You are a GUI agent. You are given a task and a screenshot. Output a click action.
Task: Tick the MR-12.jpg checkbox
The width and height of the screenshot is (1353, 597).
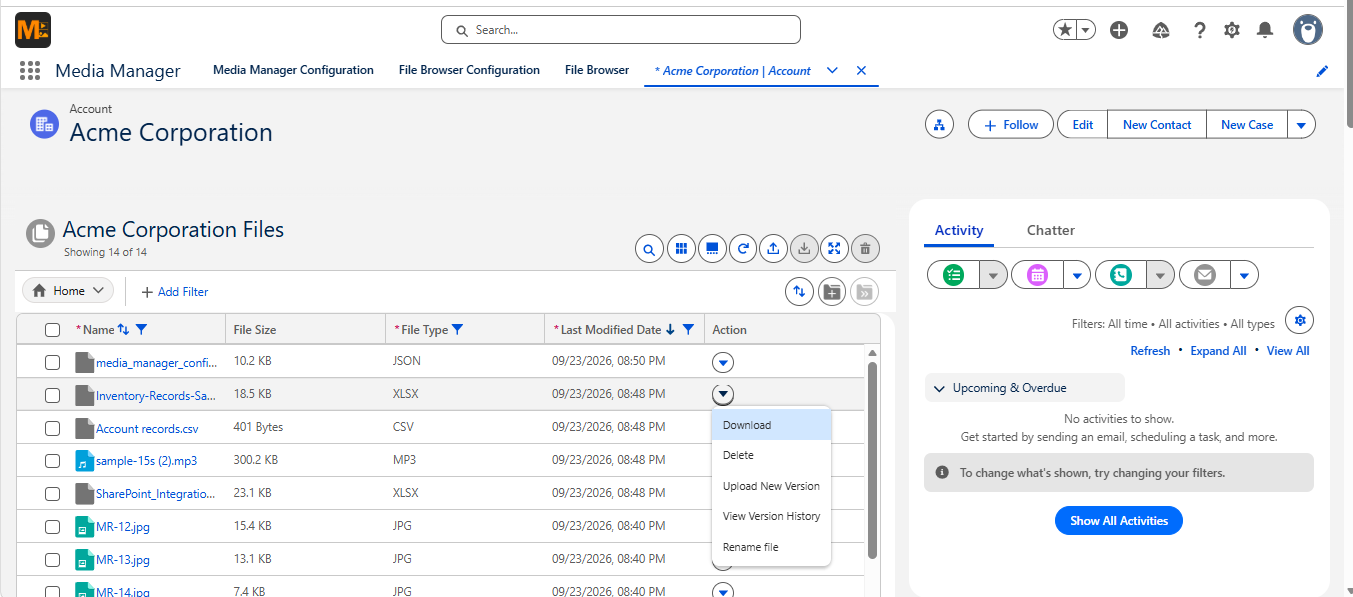(53, 527)
